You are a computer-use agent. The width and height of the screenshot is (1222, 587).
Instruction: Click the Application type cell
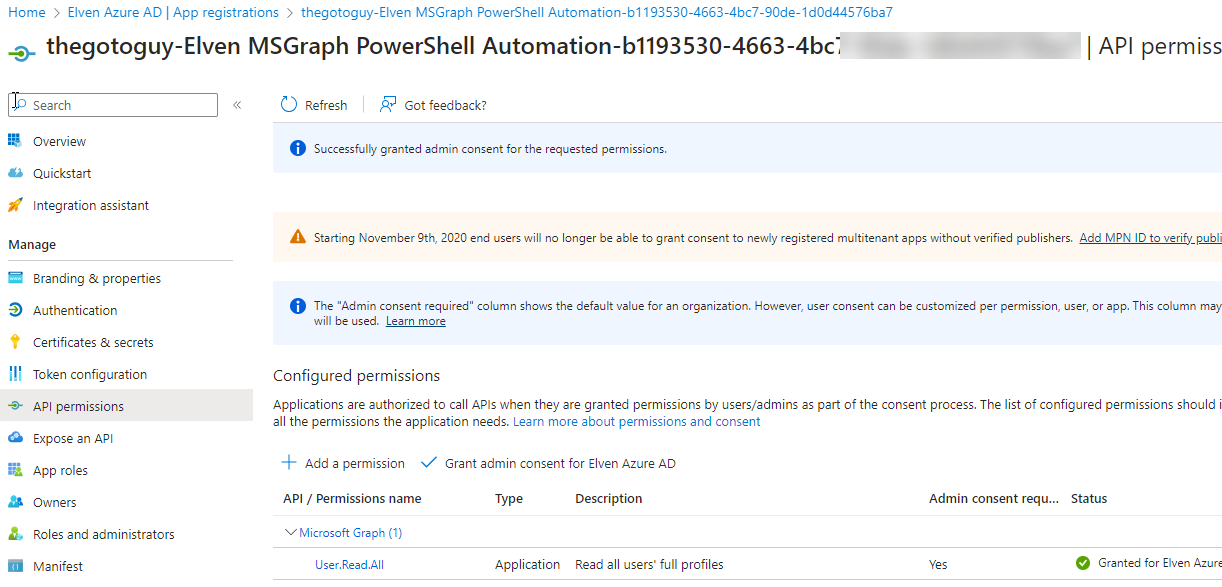(x=528, y=564)
